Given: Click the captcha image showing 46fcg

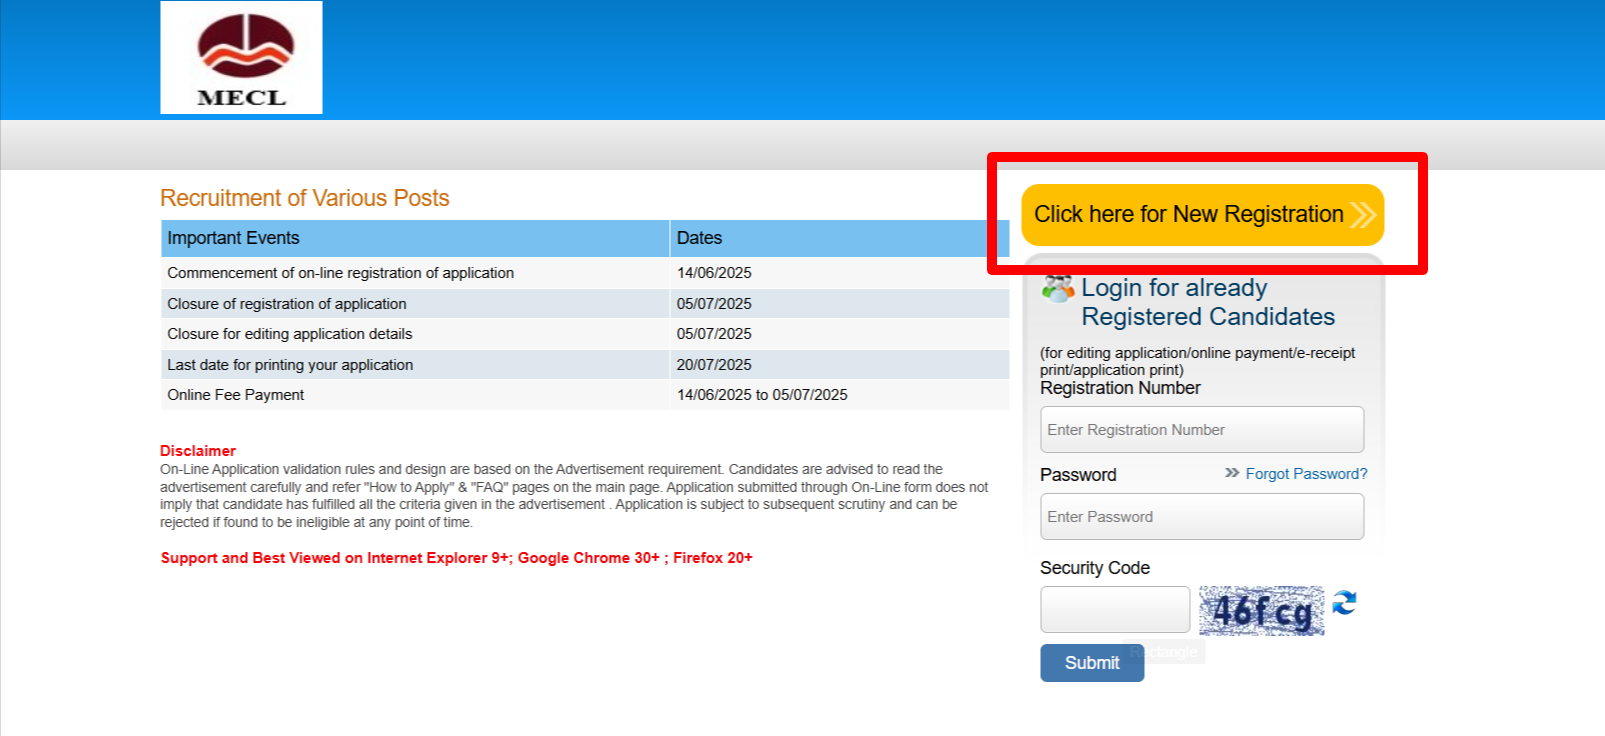Looking at the screenshot, I should coord(1261,610).
